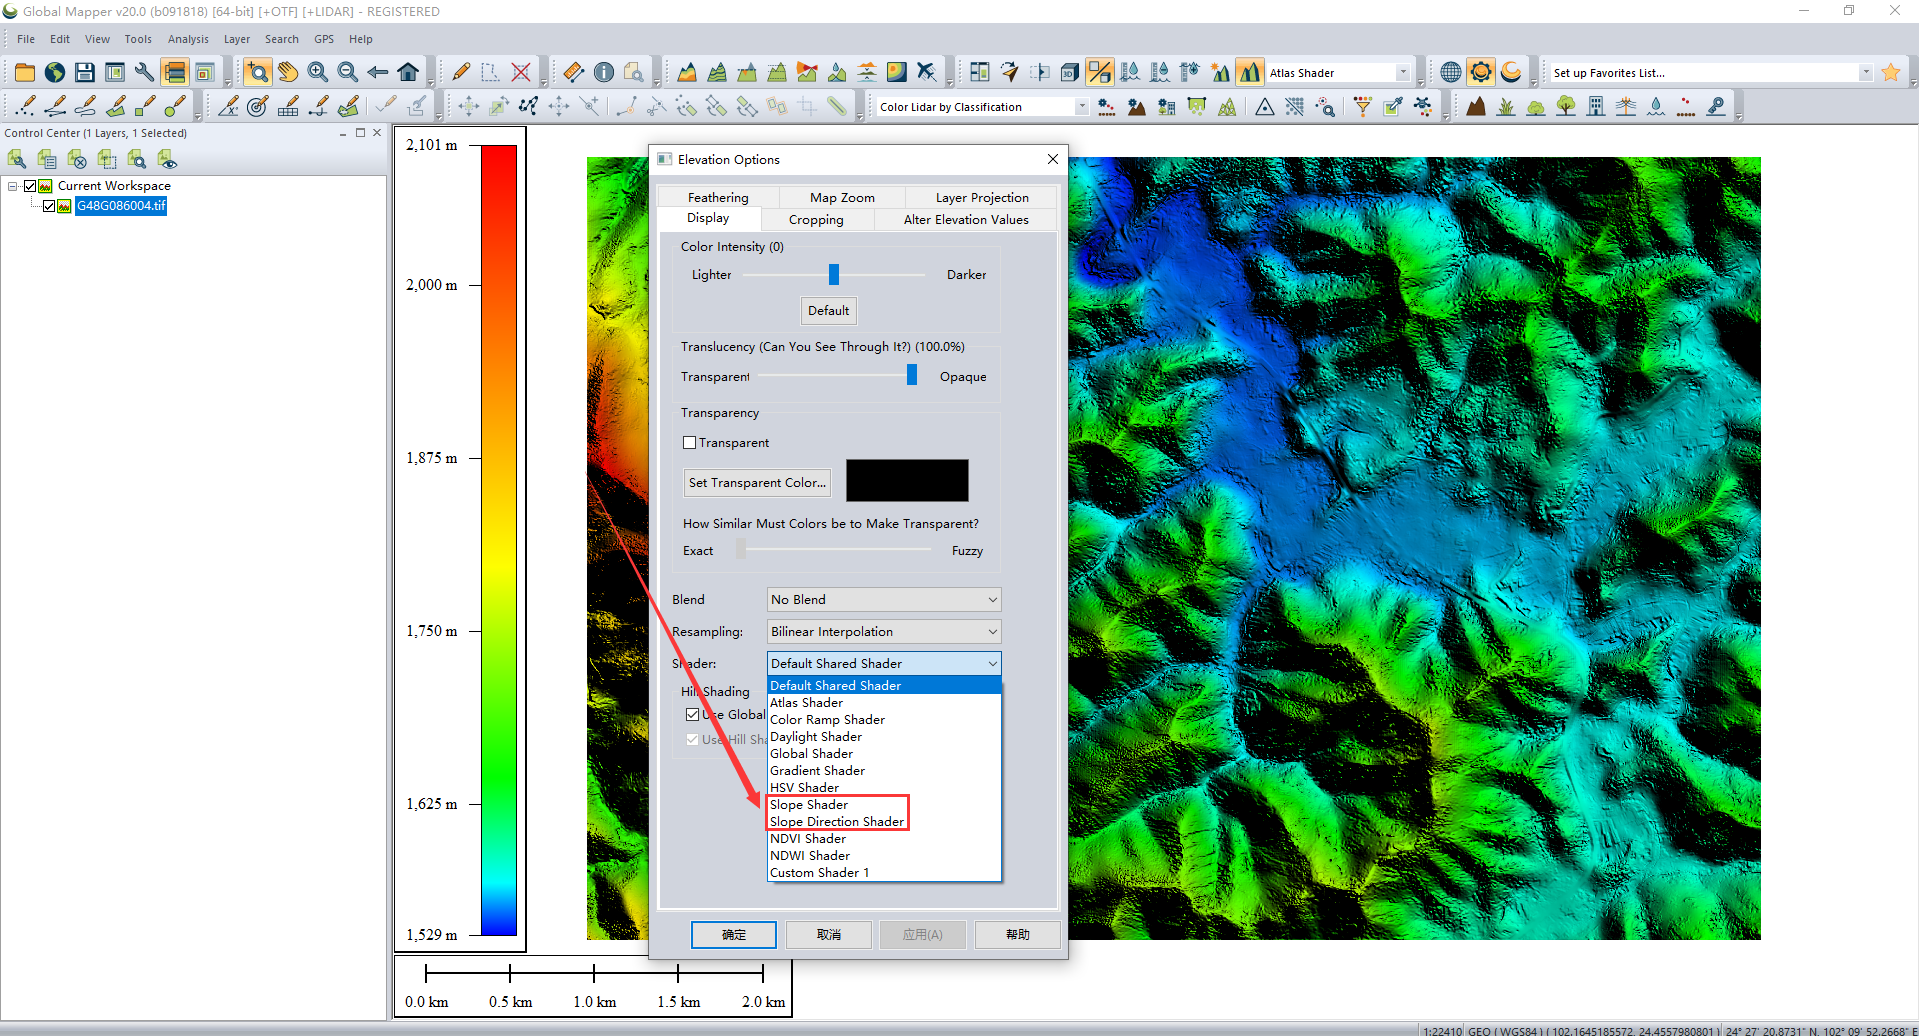Open the Analysis menu

188,39
